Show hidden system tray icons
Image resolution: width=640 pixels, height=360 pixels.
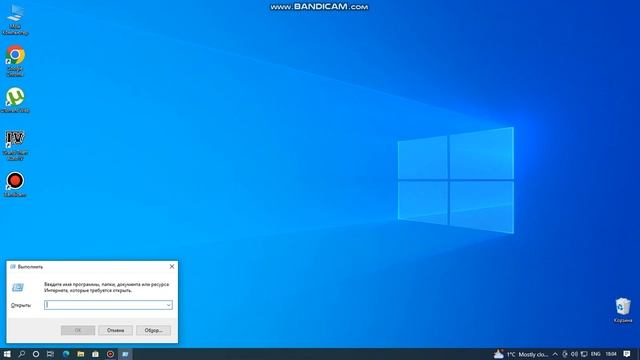click(x=555, y=354)
